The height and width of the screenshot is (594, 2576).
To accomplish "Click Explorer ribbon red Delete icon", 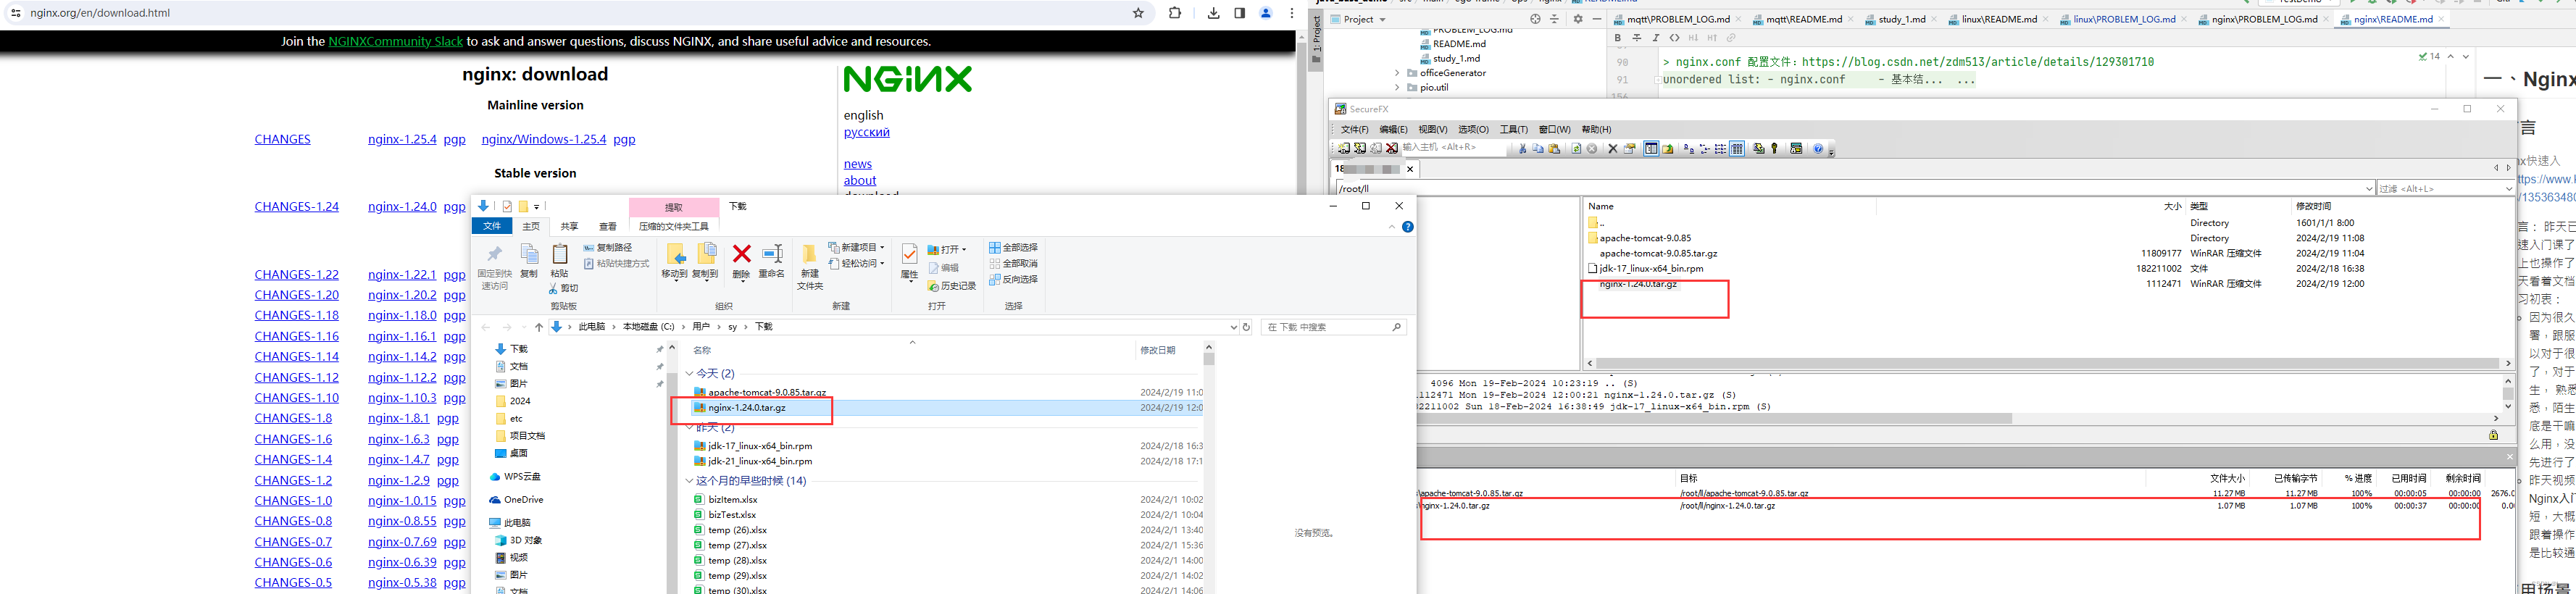I will click(x=742, y=254).
